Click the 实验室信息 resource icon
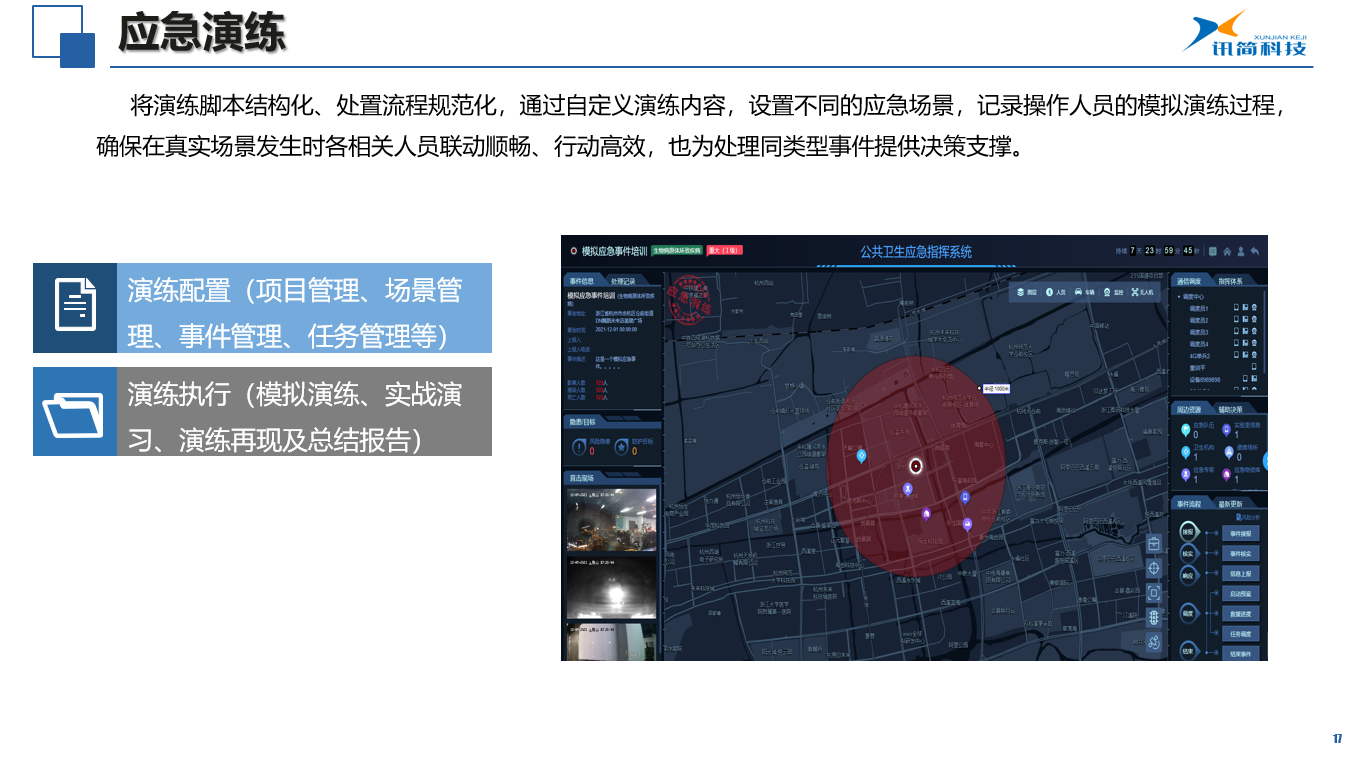The height and width of the screenshot is (764, 1347). point(1226,430)
